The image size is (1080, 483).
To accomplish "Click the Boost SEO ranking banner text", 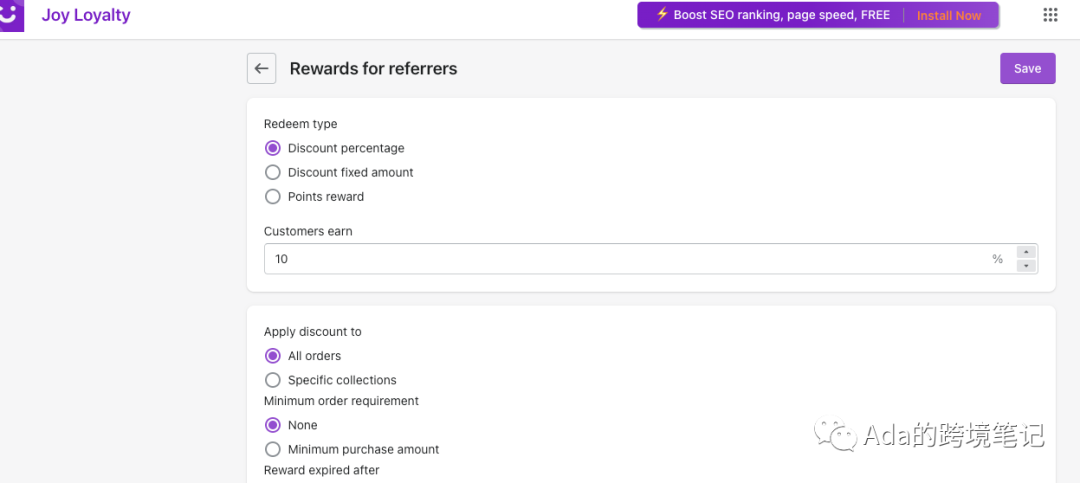I will (782, 14).
